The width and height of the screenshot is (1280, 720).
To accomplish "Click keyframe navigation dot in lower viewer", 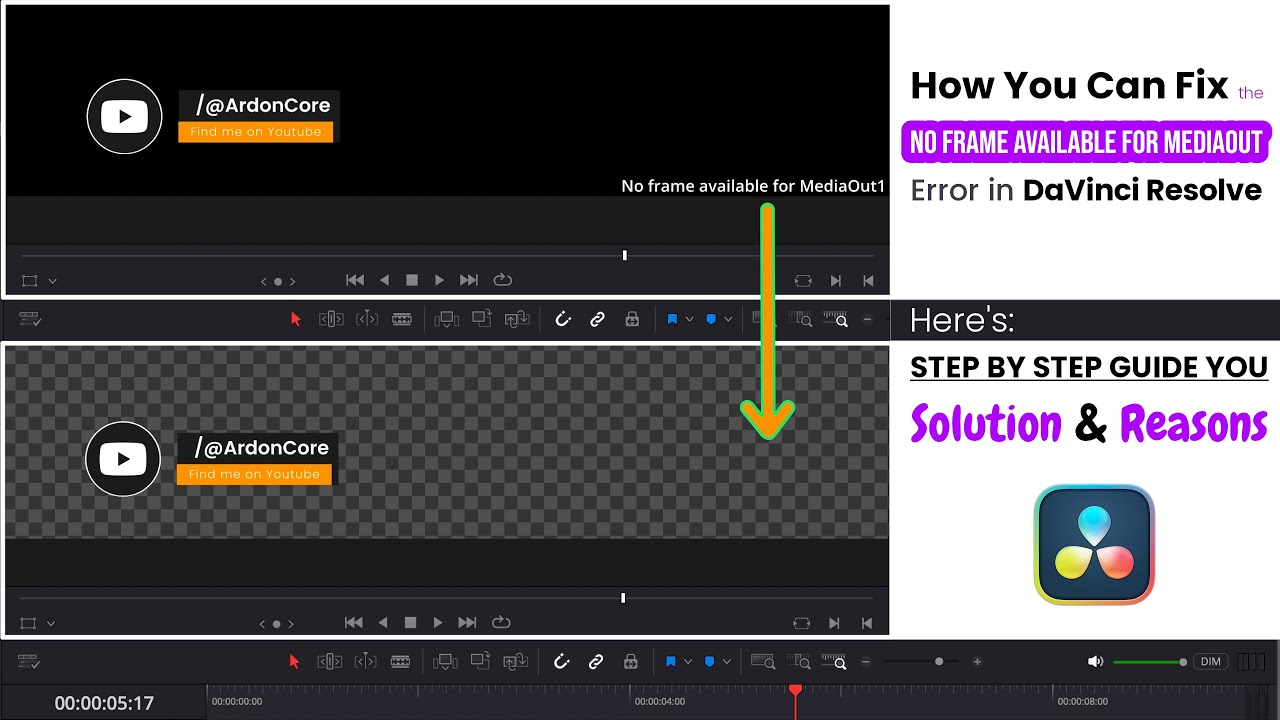I will click(277, 623).
